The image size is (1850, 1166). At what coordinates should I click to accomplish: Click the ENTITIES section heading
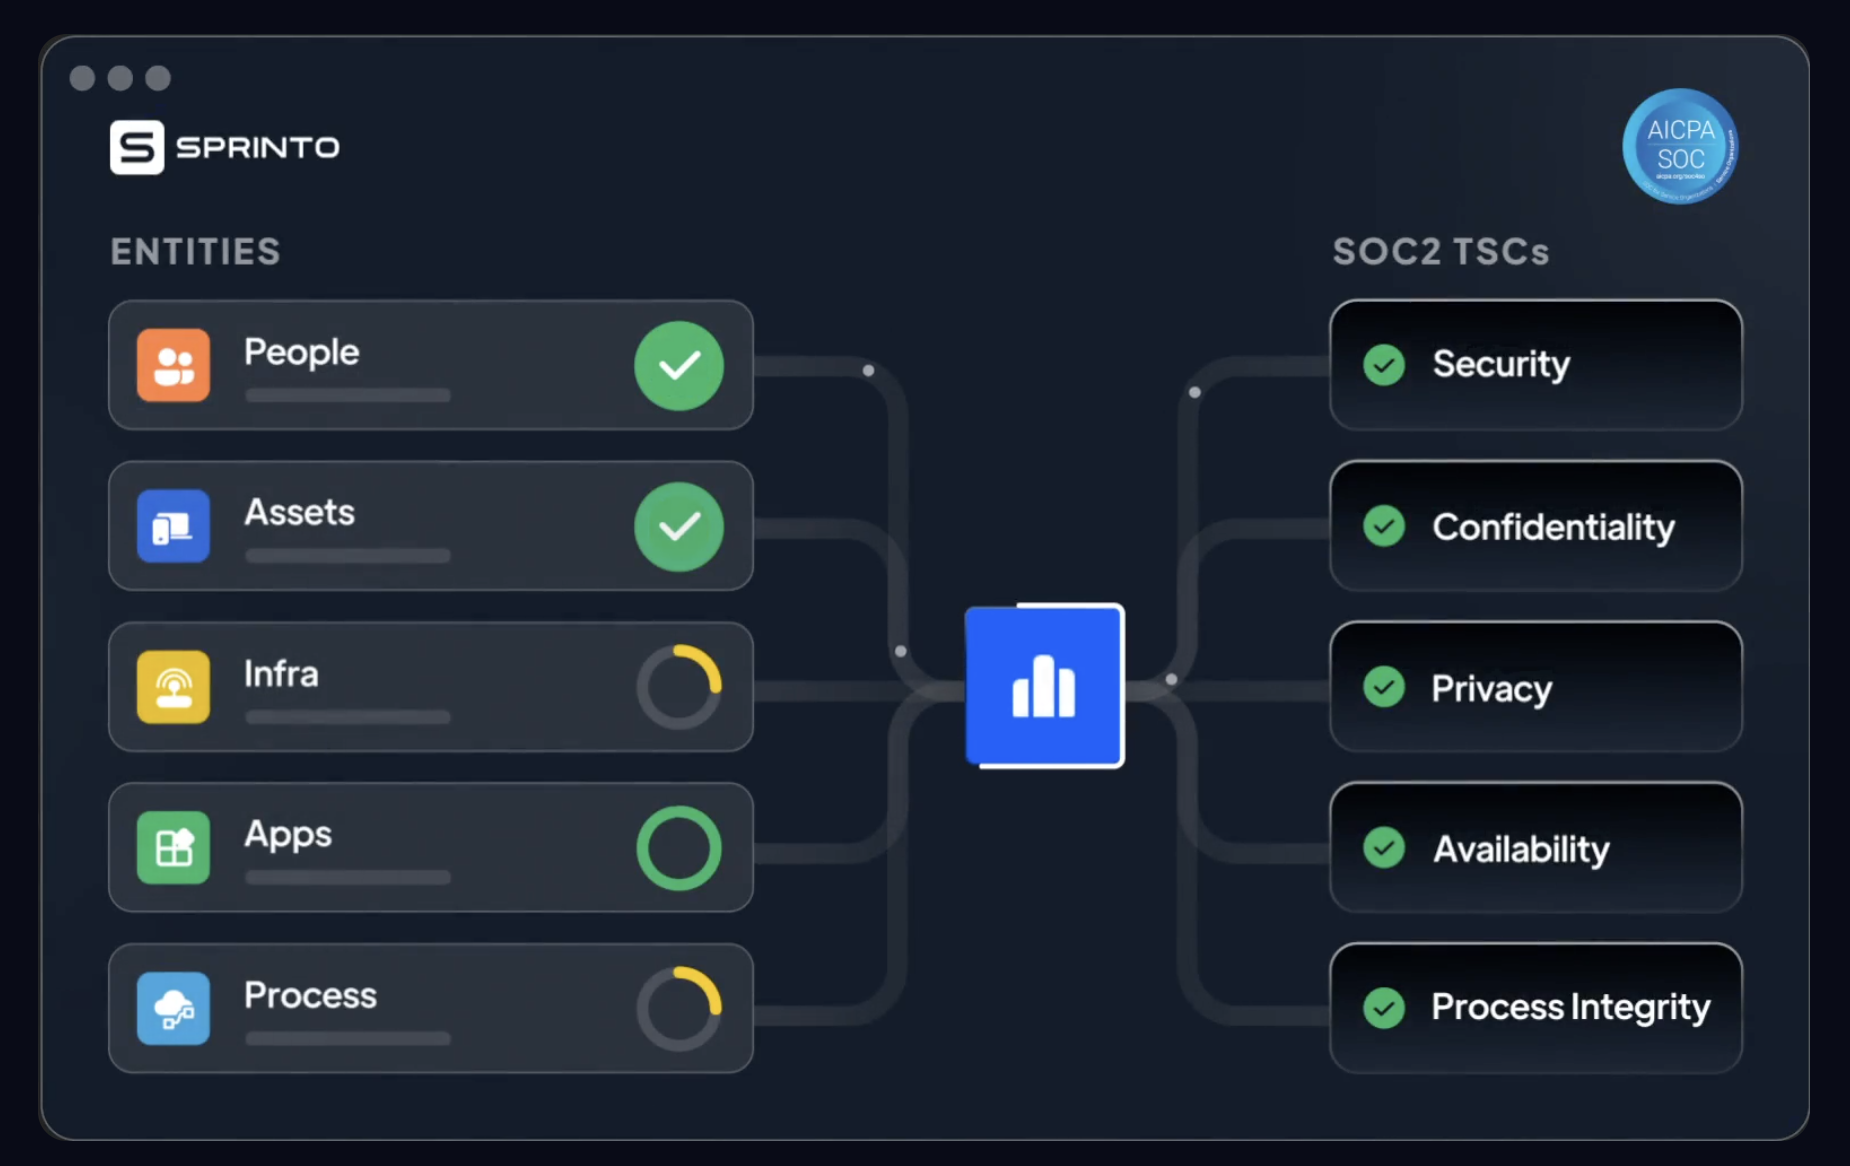[x=195, y=252]
